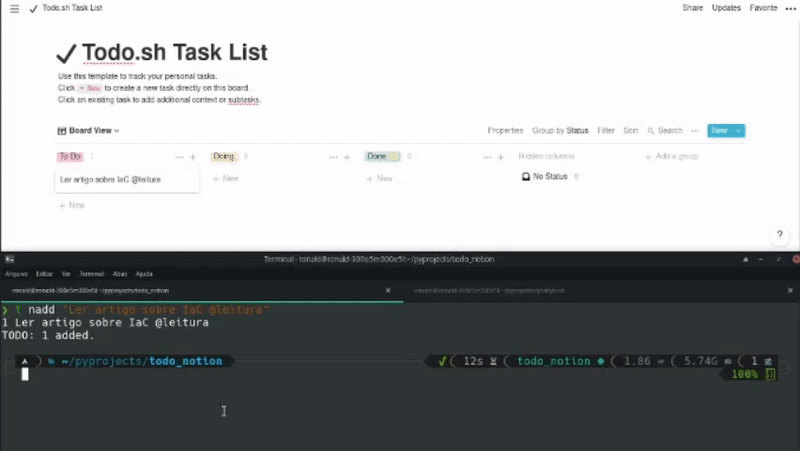Open the Ver terminal menu
This screenshot has height=451, width=800.
pyautogui.click(x=66, y=274)
